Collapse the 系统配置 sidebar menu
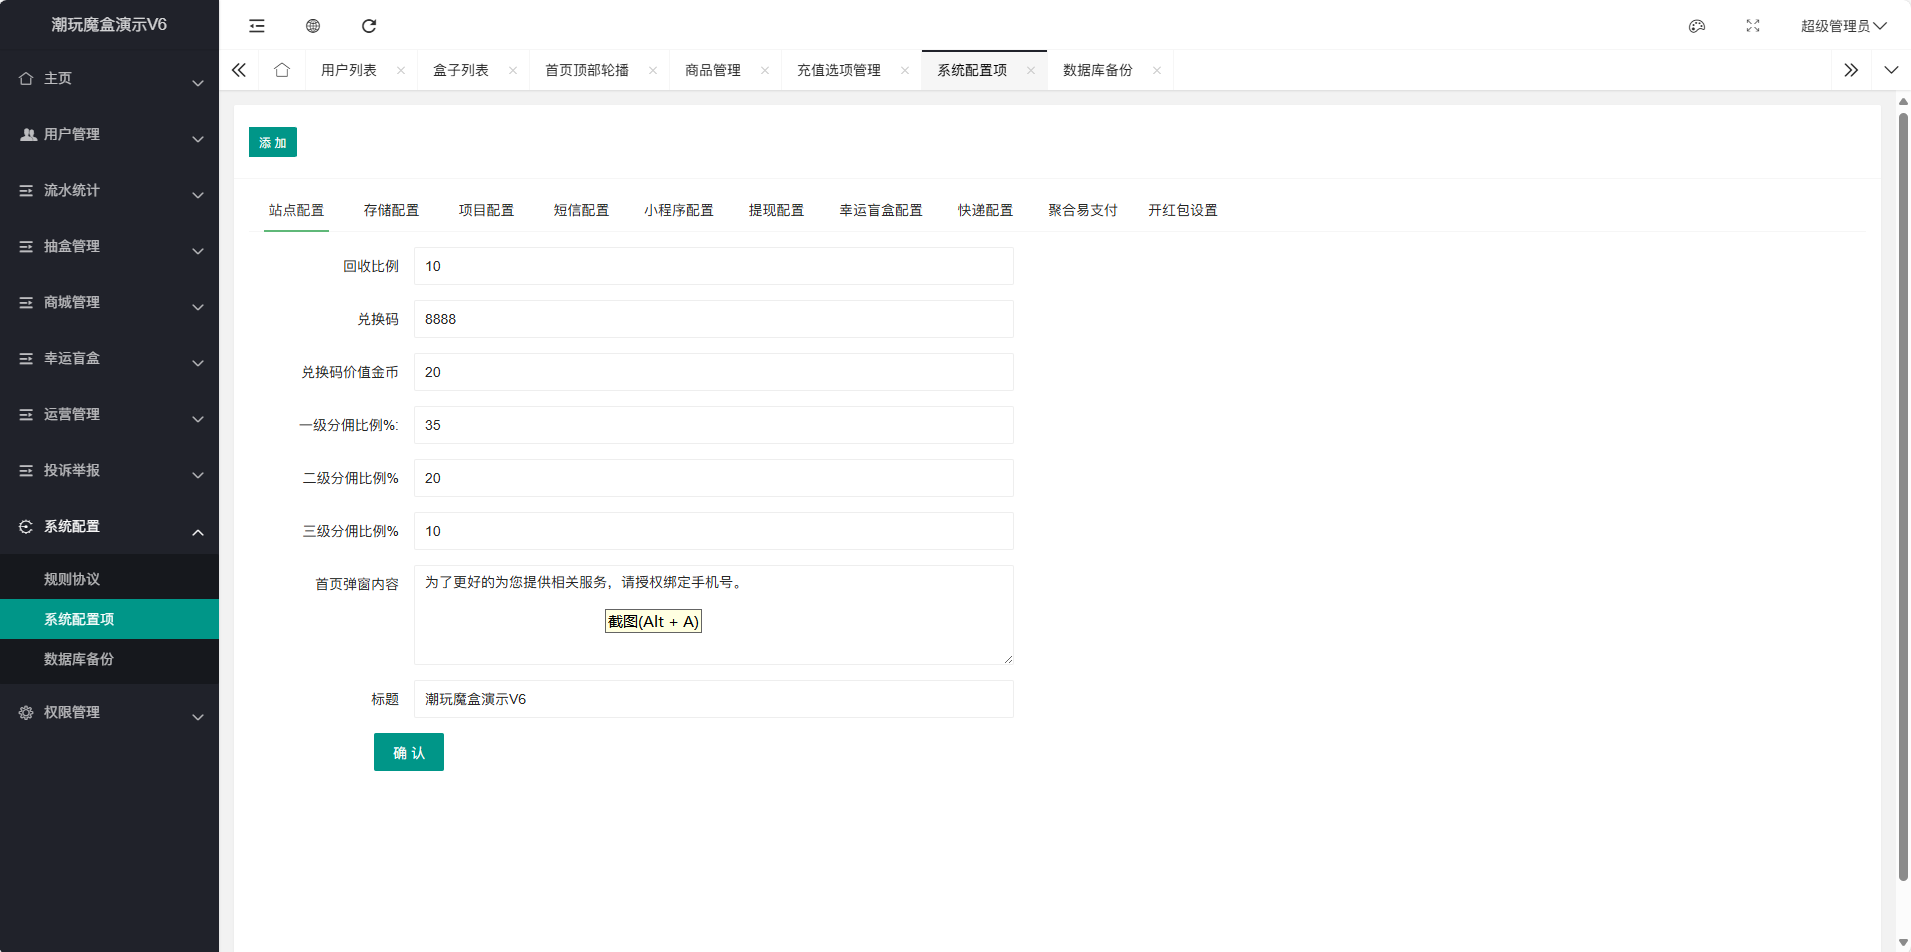 tap(109, 526)
